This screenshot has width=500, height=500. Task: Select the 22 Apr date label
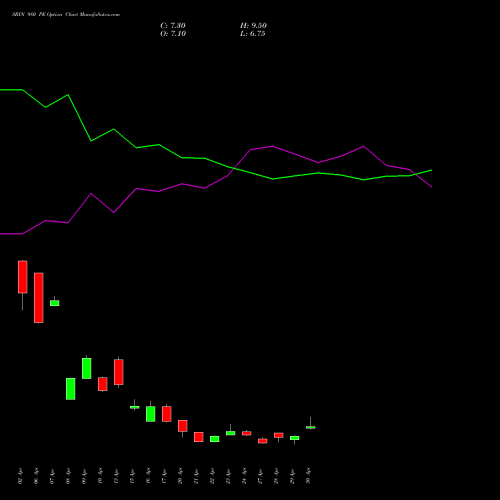point(212,476)
